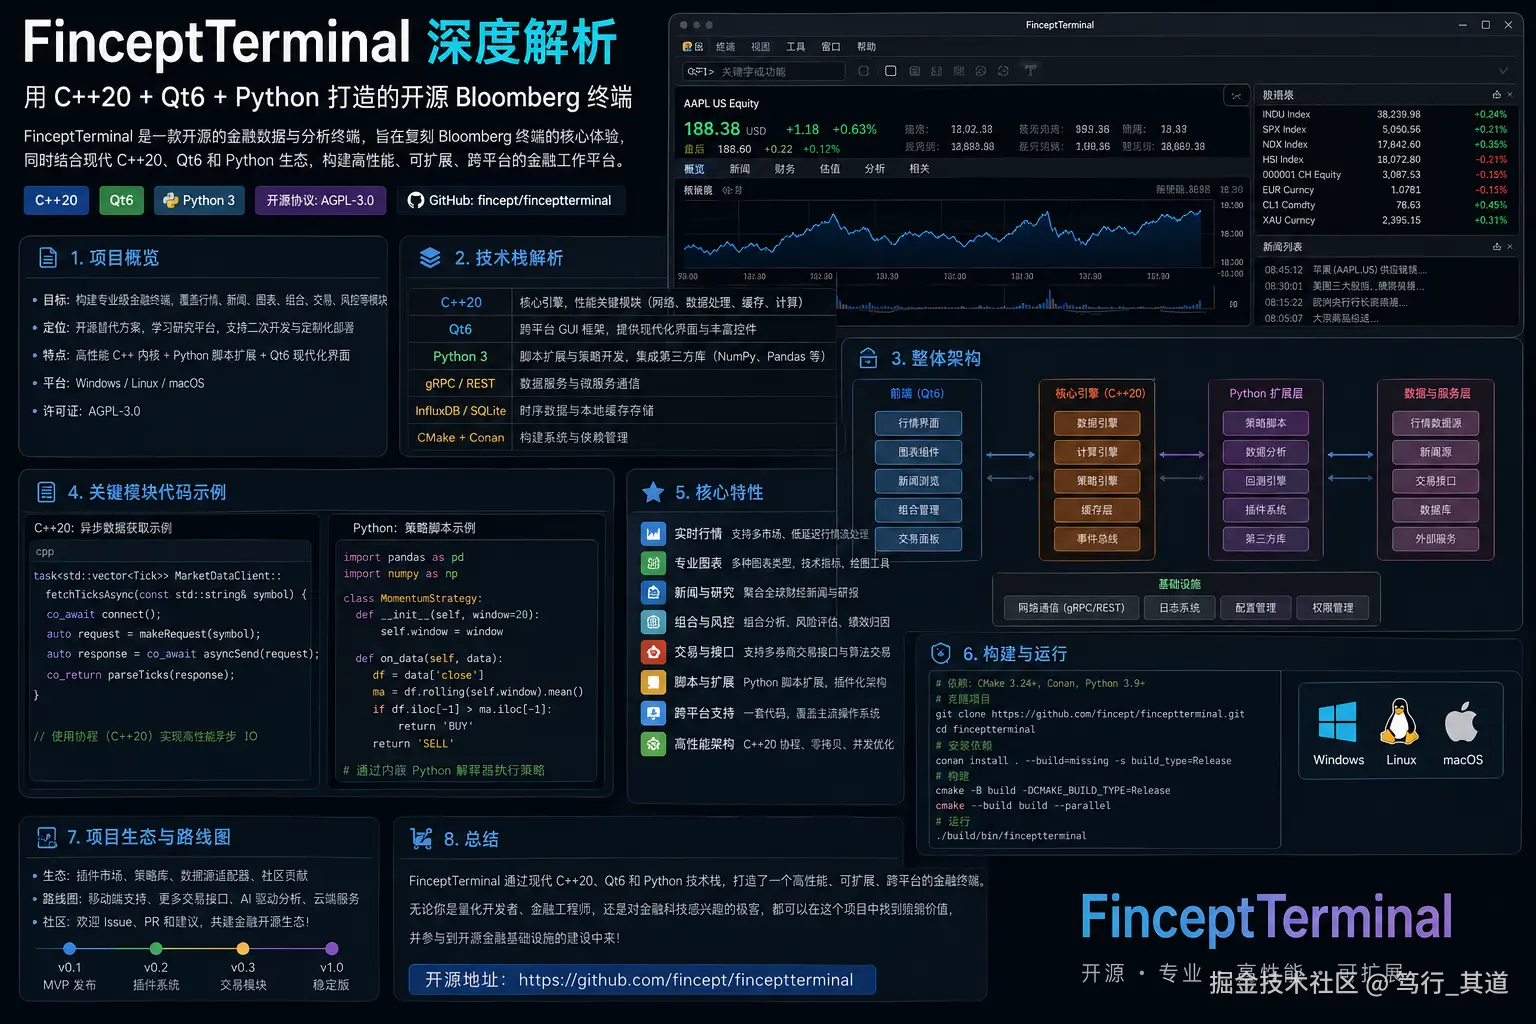
Task: Select the 新闻与研究 feature icon
Action: pyautogui.click(x=653, y=592)
